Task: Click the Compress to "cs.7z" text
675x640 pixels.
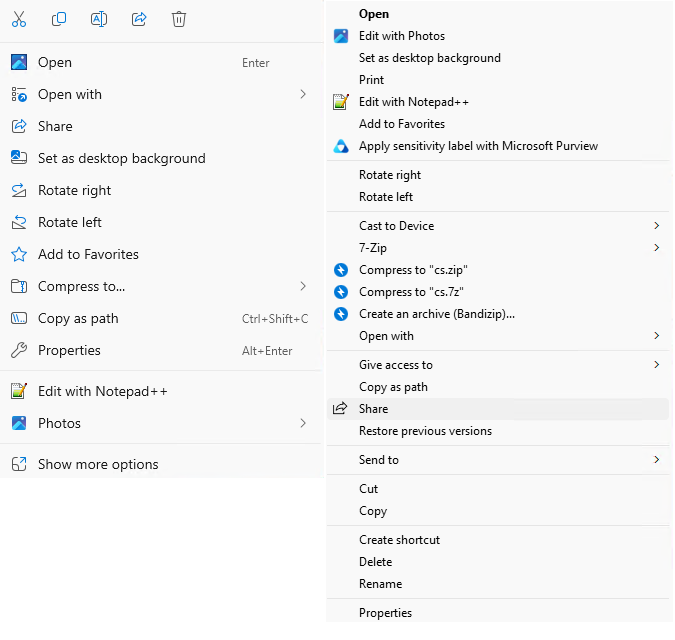Action: [411, 292]
